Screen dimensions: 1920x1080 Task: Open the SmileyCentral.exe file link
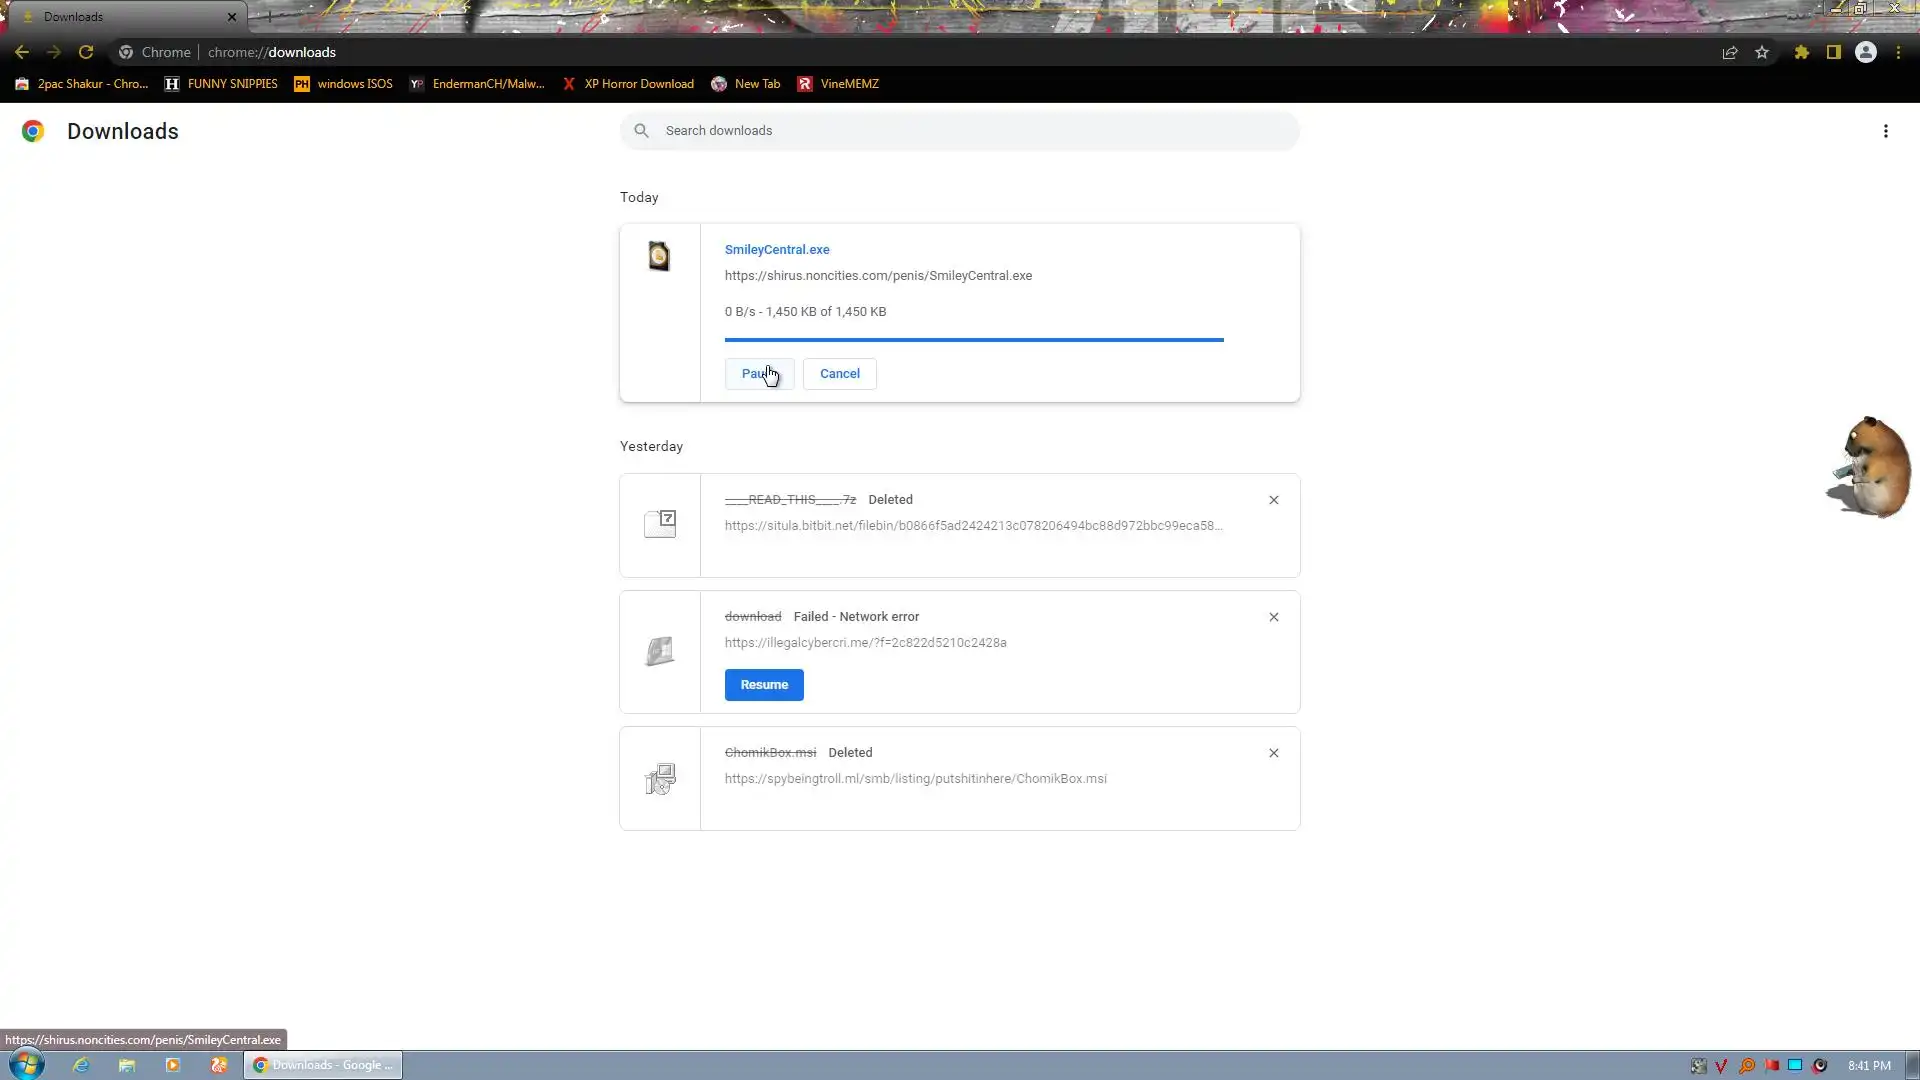pyautogui.click(x=776, y=250)
